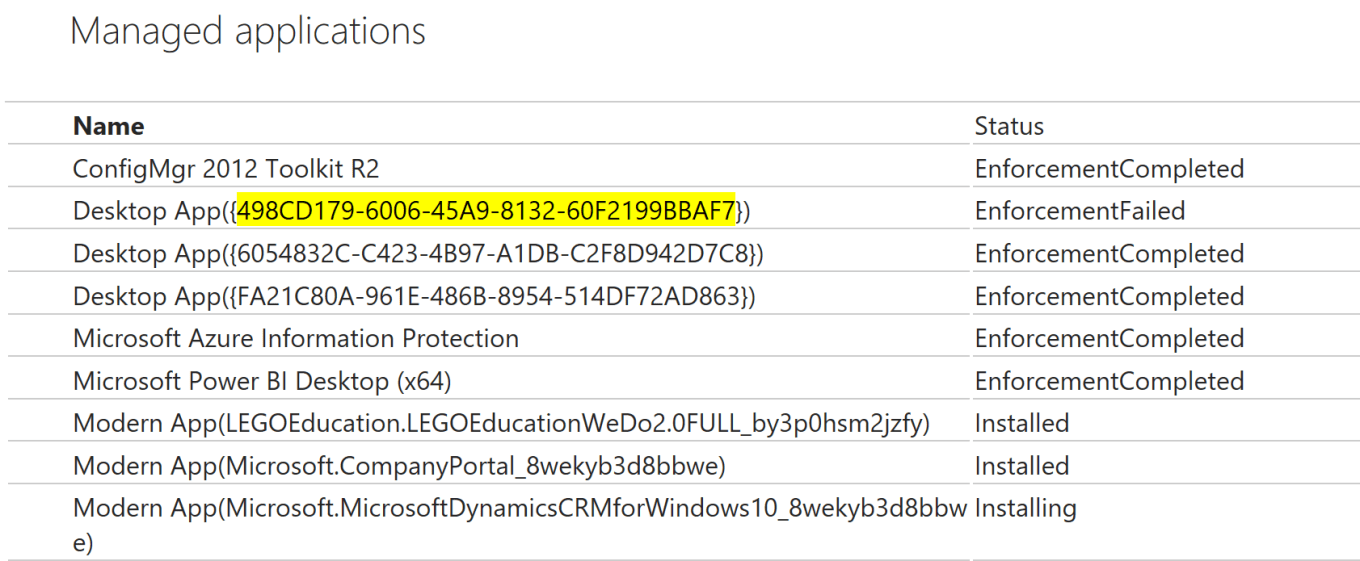This screenshot has height=561, width=1360.
Task: Open Desktop App FA21C80A entry
Action: click(x=414, y=296)
